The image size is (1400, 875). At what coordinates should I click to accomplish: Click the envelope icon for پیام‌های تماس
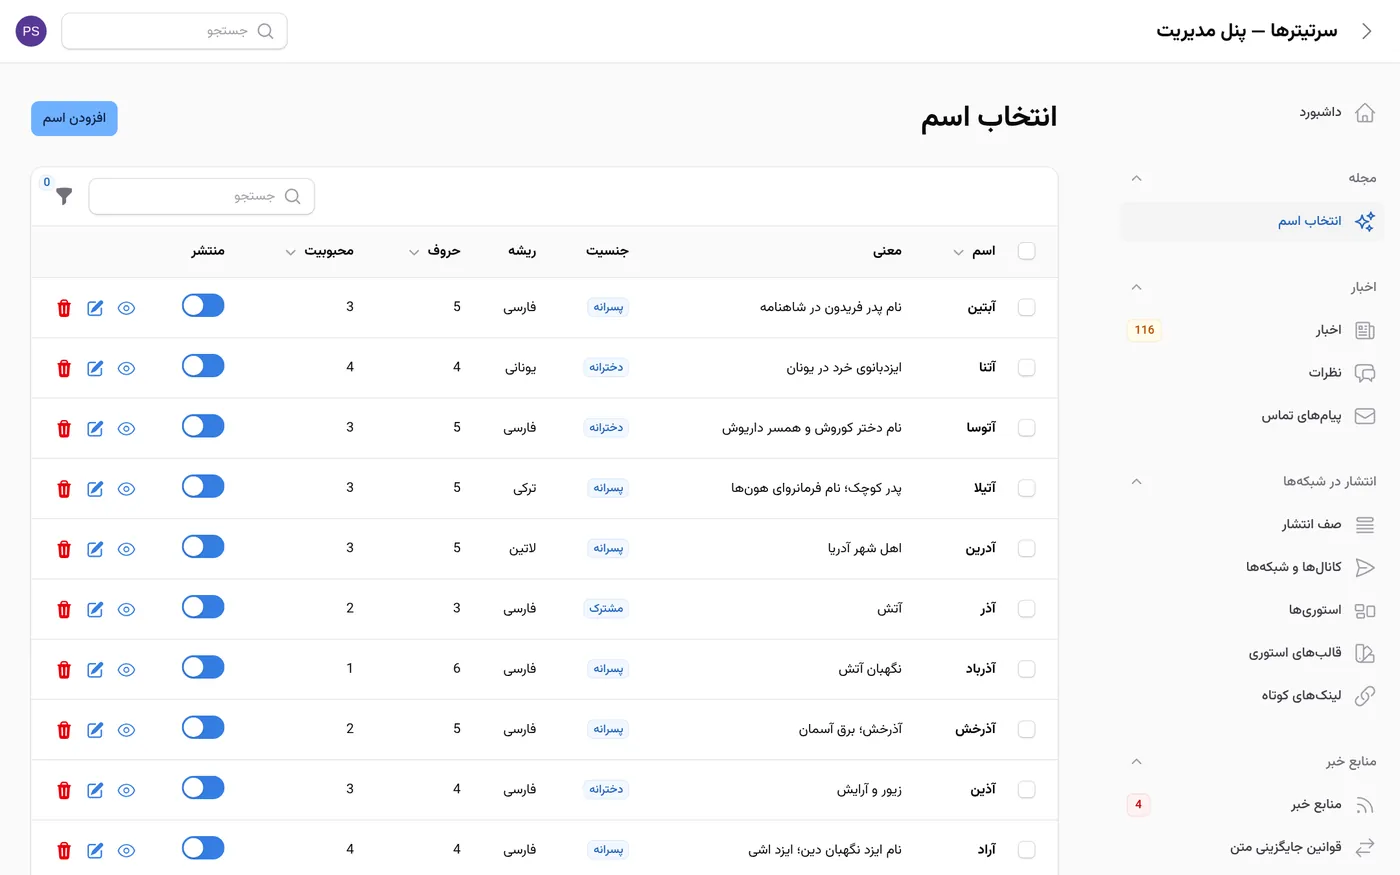(x=1364, y=416)
